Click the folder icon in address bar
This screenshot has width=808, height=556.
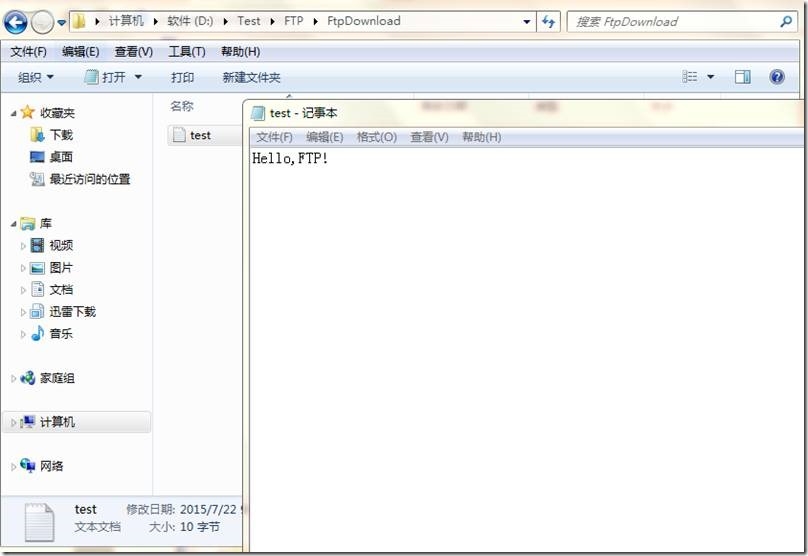point(79,21)
